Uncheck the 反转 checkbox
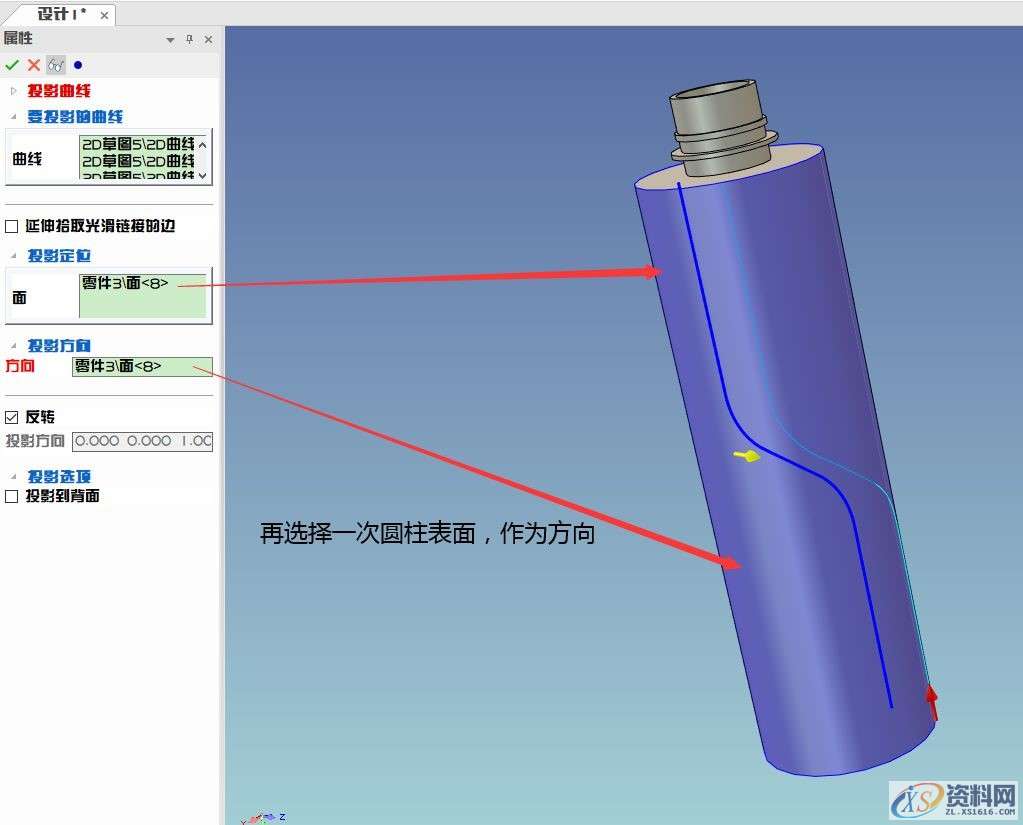Image resolution: width=1023 pixels, height=825 pixels. (11, 417)
